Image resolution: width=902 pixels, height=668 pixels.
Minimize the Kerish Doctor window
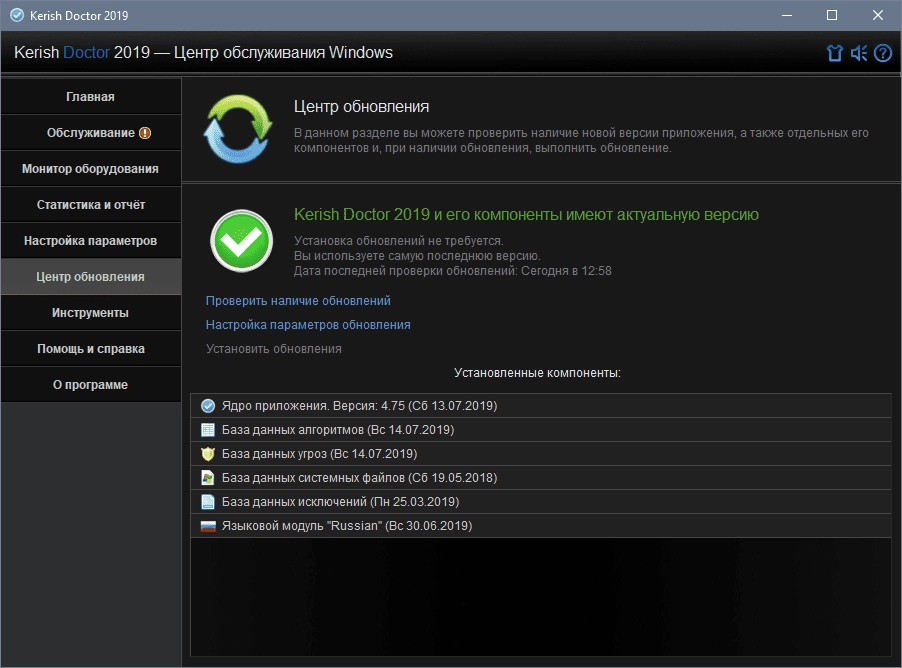787,16
